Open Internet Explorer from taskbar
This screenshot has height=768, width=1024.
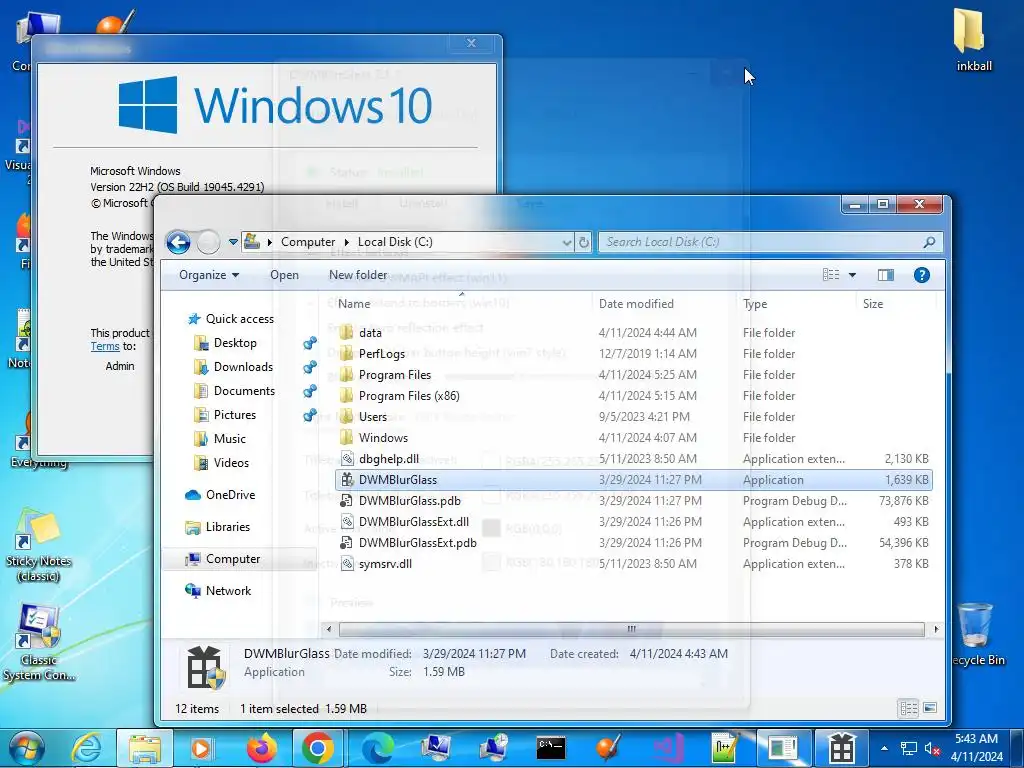pyautogui.click(x=87, y=748)
